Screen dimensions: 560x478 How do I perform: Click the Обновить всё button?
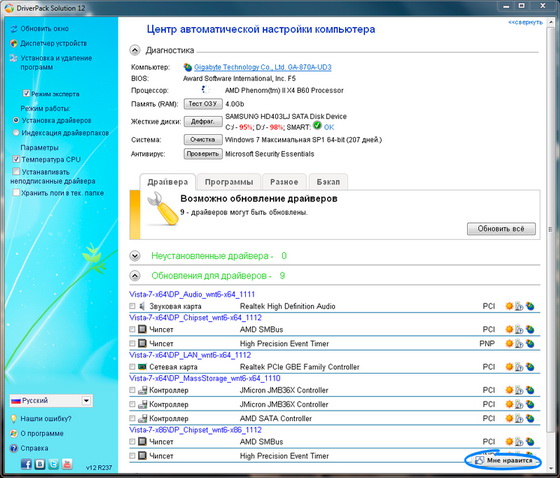(501, 229)
